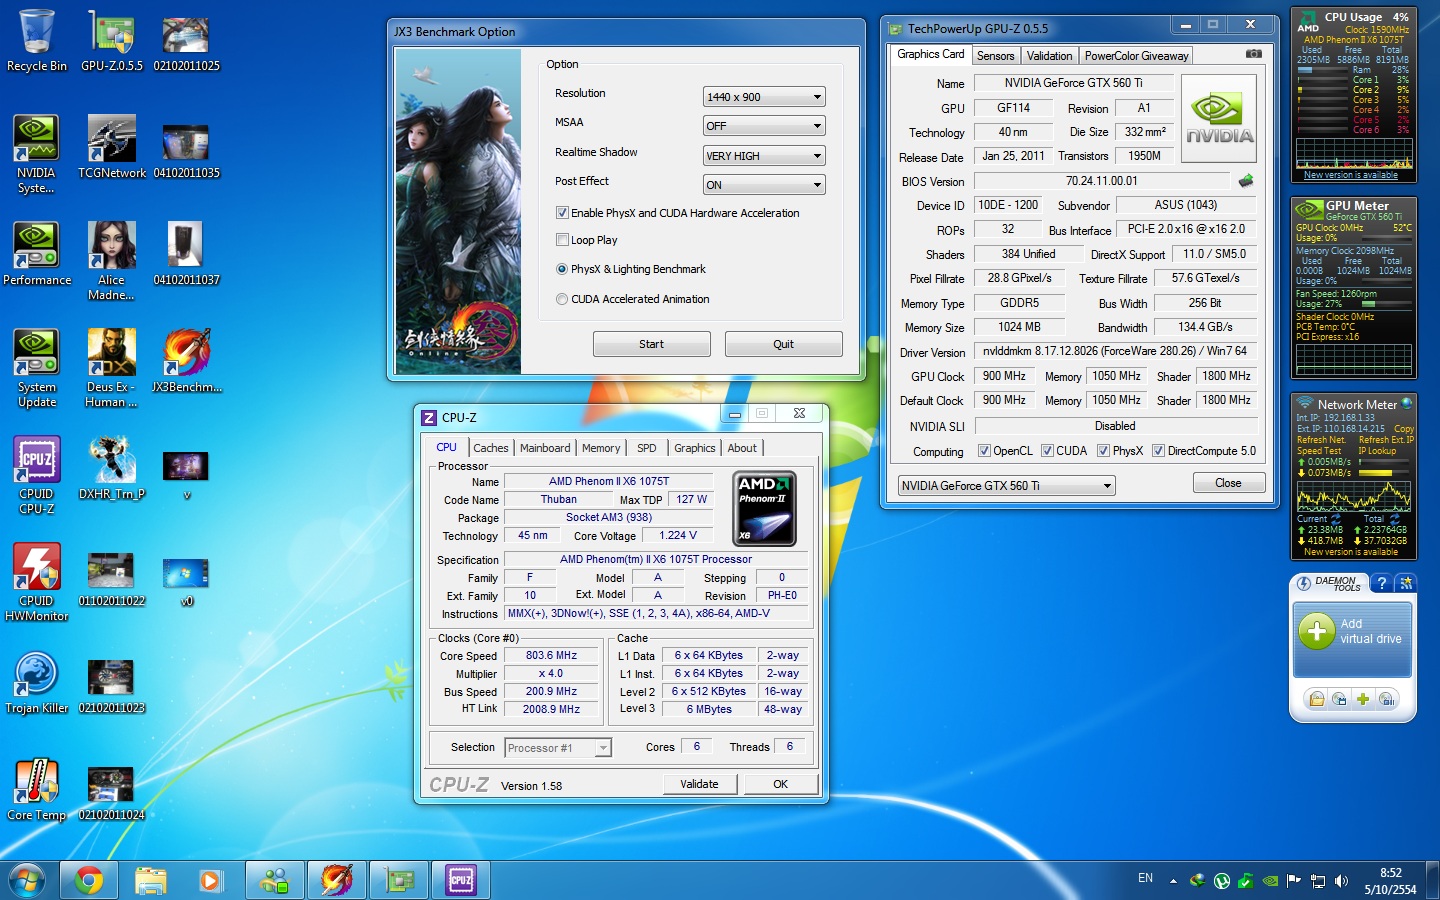Click the GPU-Z screenshot camera icon
Viewport: 1440px width, 900px height.
click(x=1253, y=54)
